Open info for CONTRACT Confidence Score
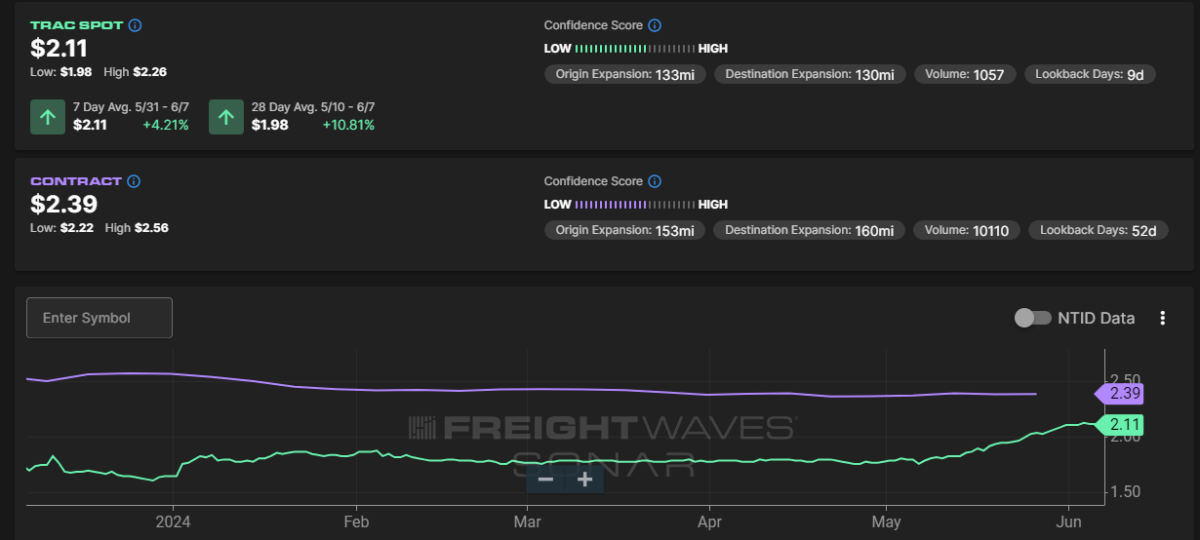Screen dimensions: 1200x540 coord(654,182)
